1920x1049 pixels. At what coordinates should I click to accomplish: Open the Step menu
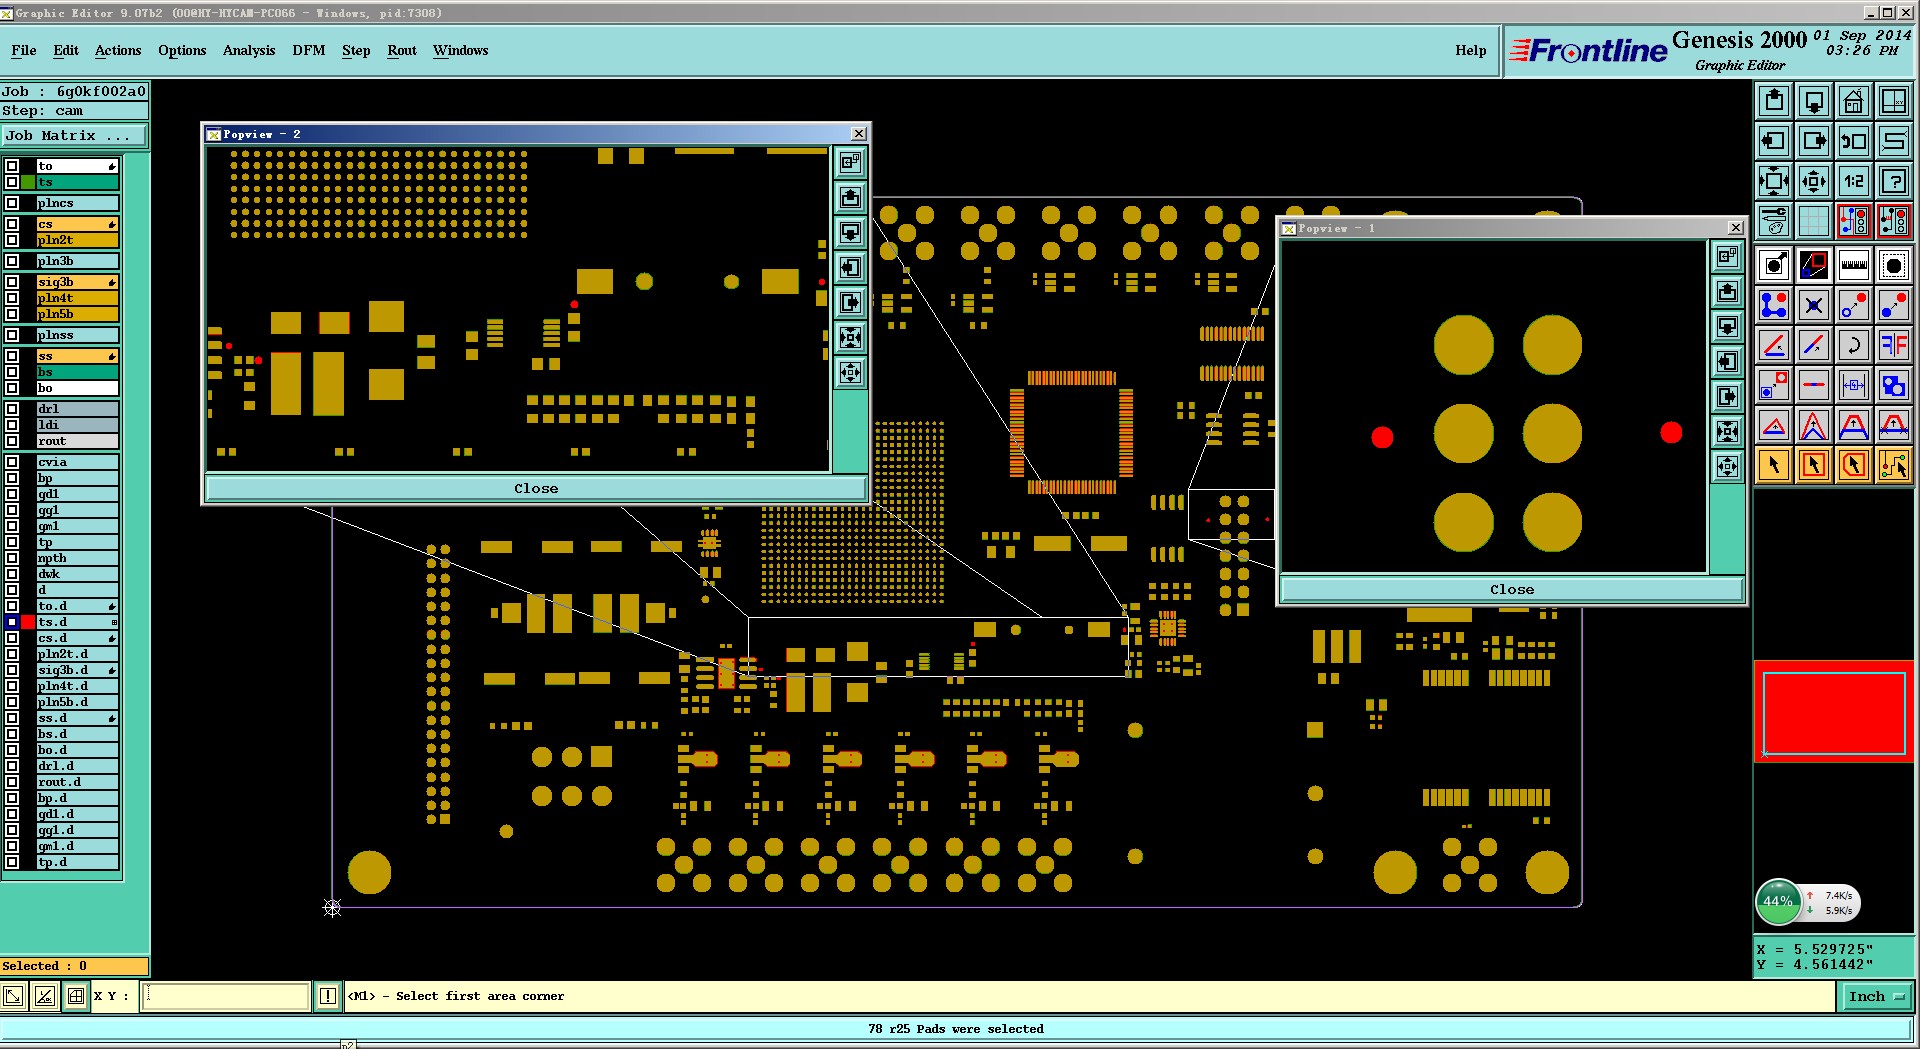(x=356, y=50)
